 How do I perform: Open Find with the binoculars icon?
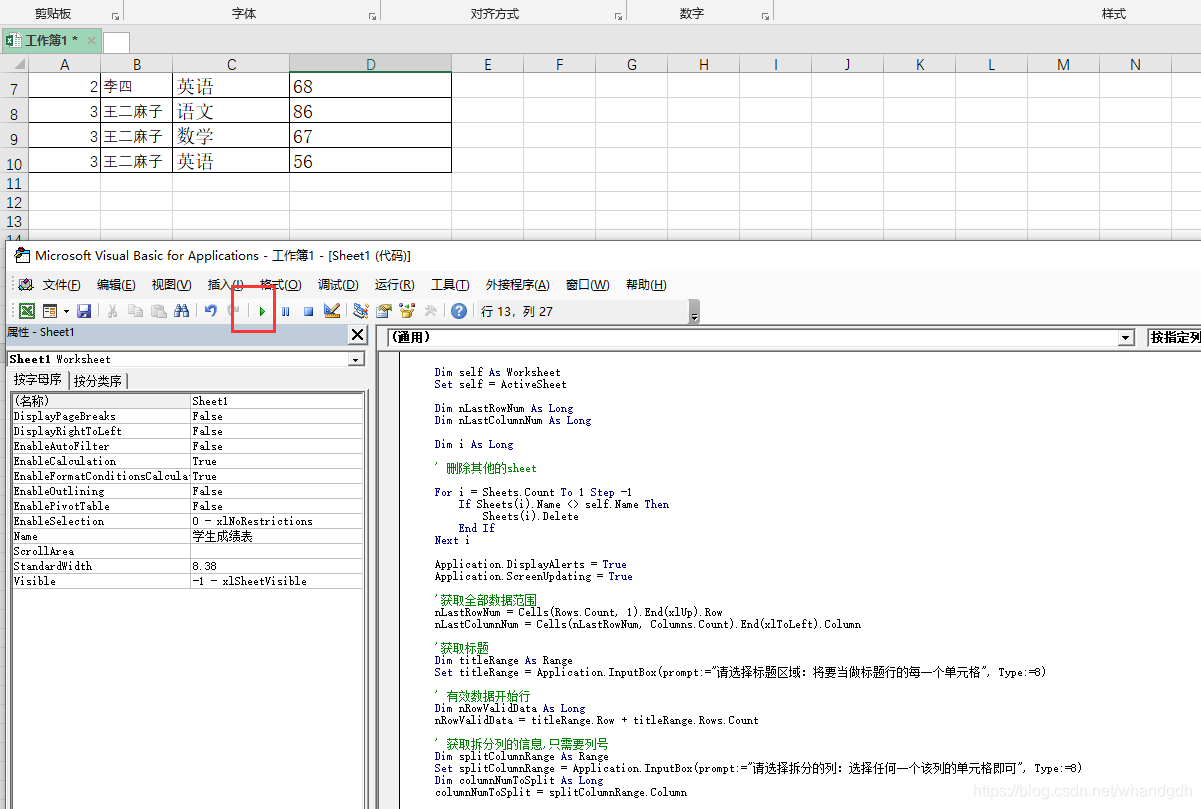(x=181, y=311)
